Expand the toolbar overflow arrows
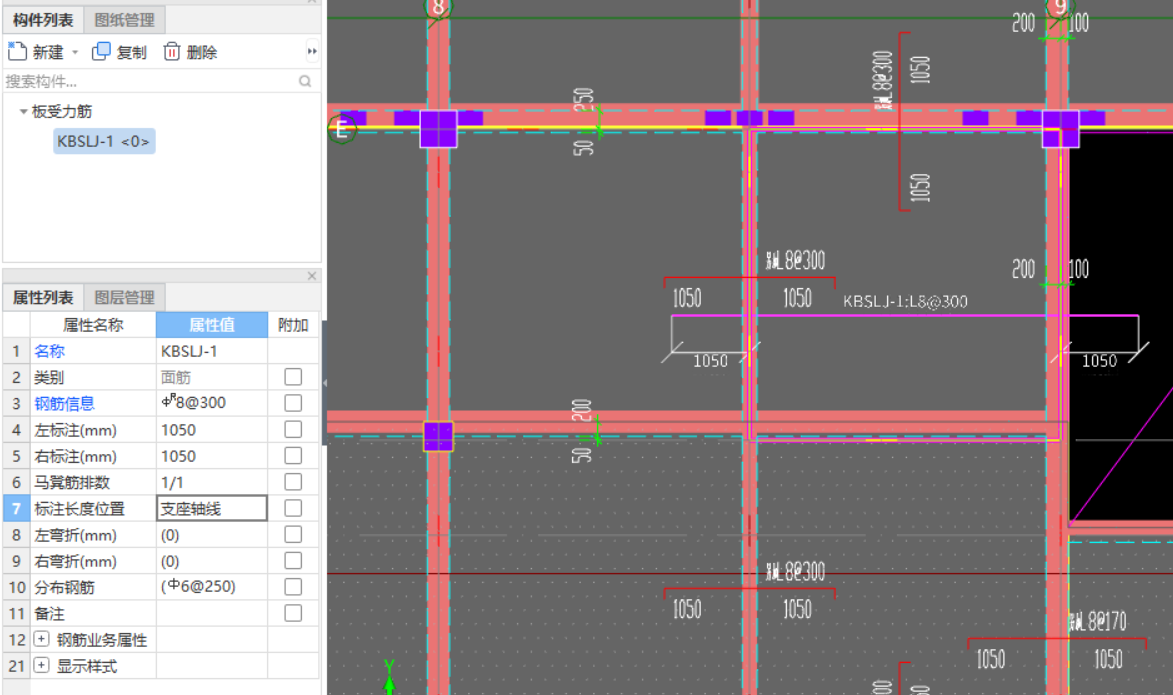 [312, 52]
